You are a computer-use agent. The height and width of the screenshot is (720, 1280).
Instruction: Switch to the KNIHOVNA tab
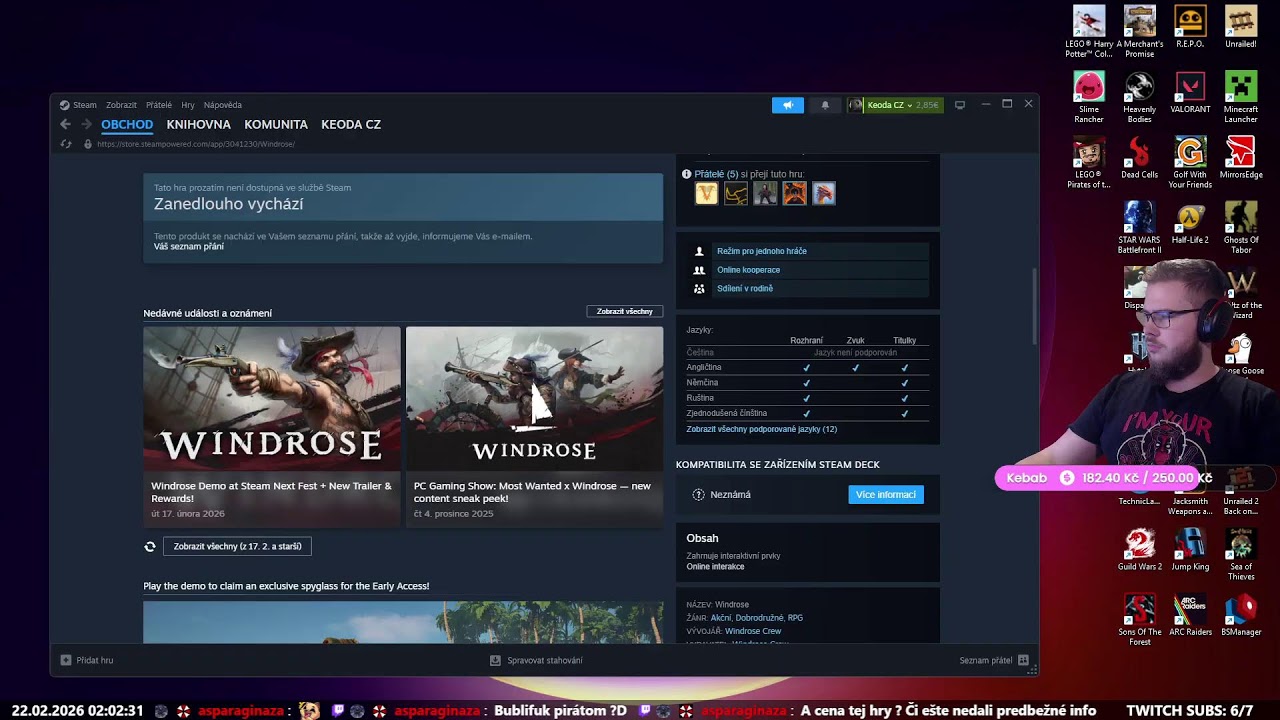coord(199,125)
